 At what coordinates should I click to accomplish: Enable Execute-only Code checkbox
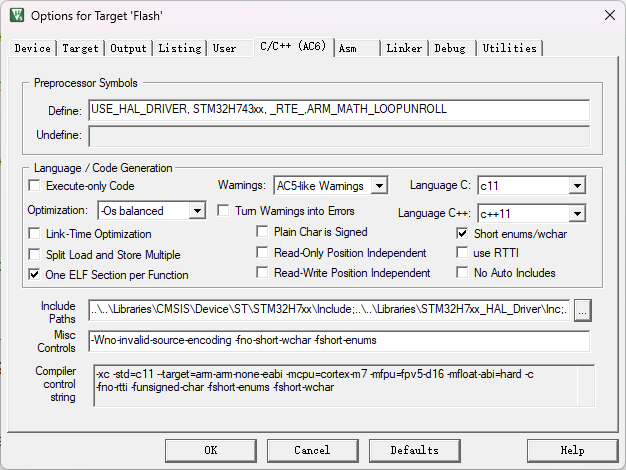point(35,186)
